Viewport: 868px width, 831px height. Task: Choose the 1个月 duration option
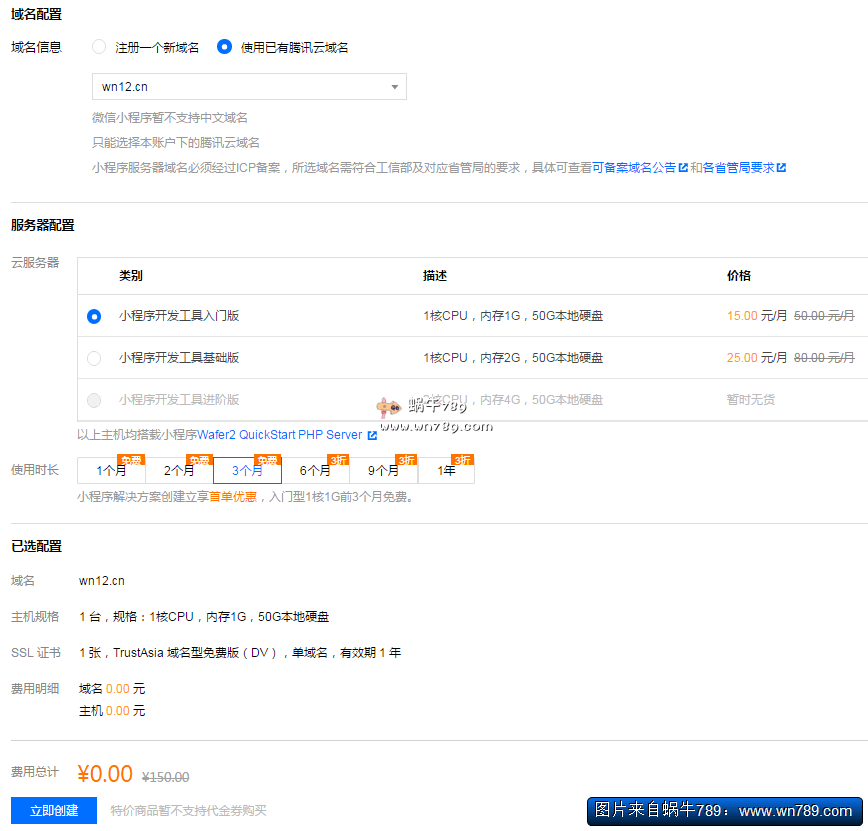coord(111,470)
